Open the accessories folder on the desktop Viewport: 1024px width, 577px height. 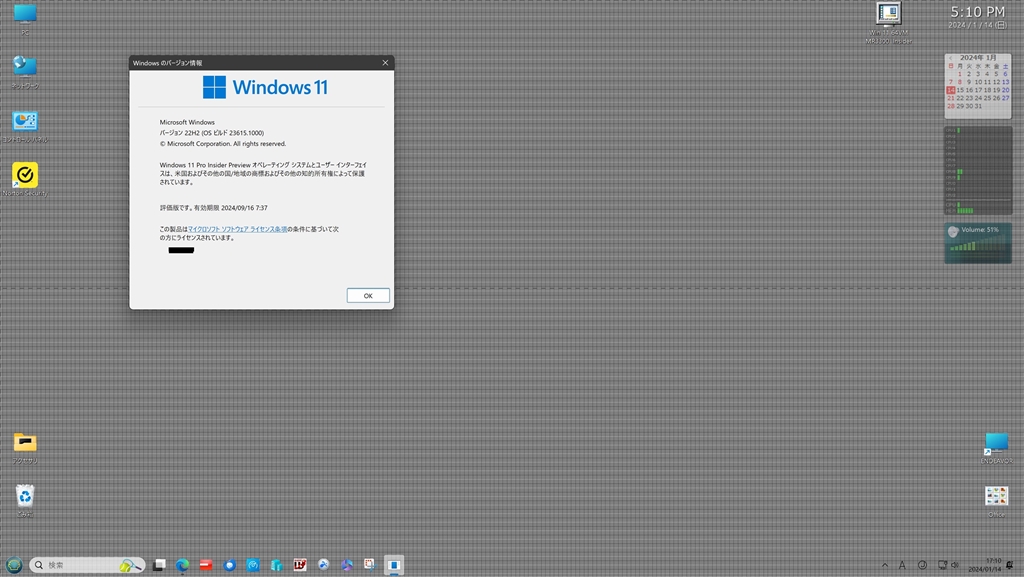pyautogui.click(x=25, y=447)
